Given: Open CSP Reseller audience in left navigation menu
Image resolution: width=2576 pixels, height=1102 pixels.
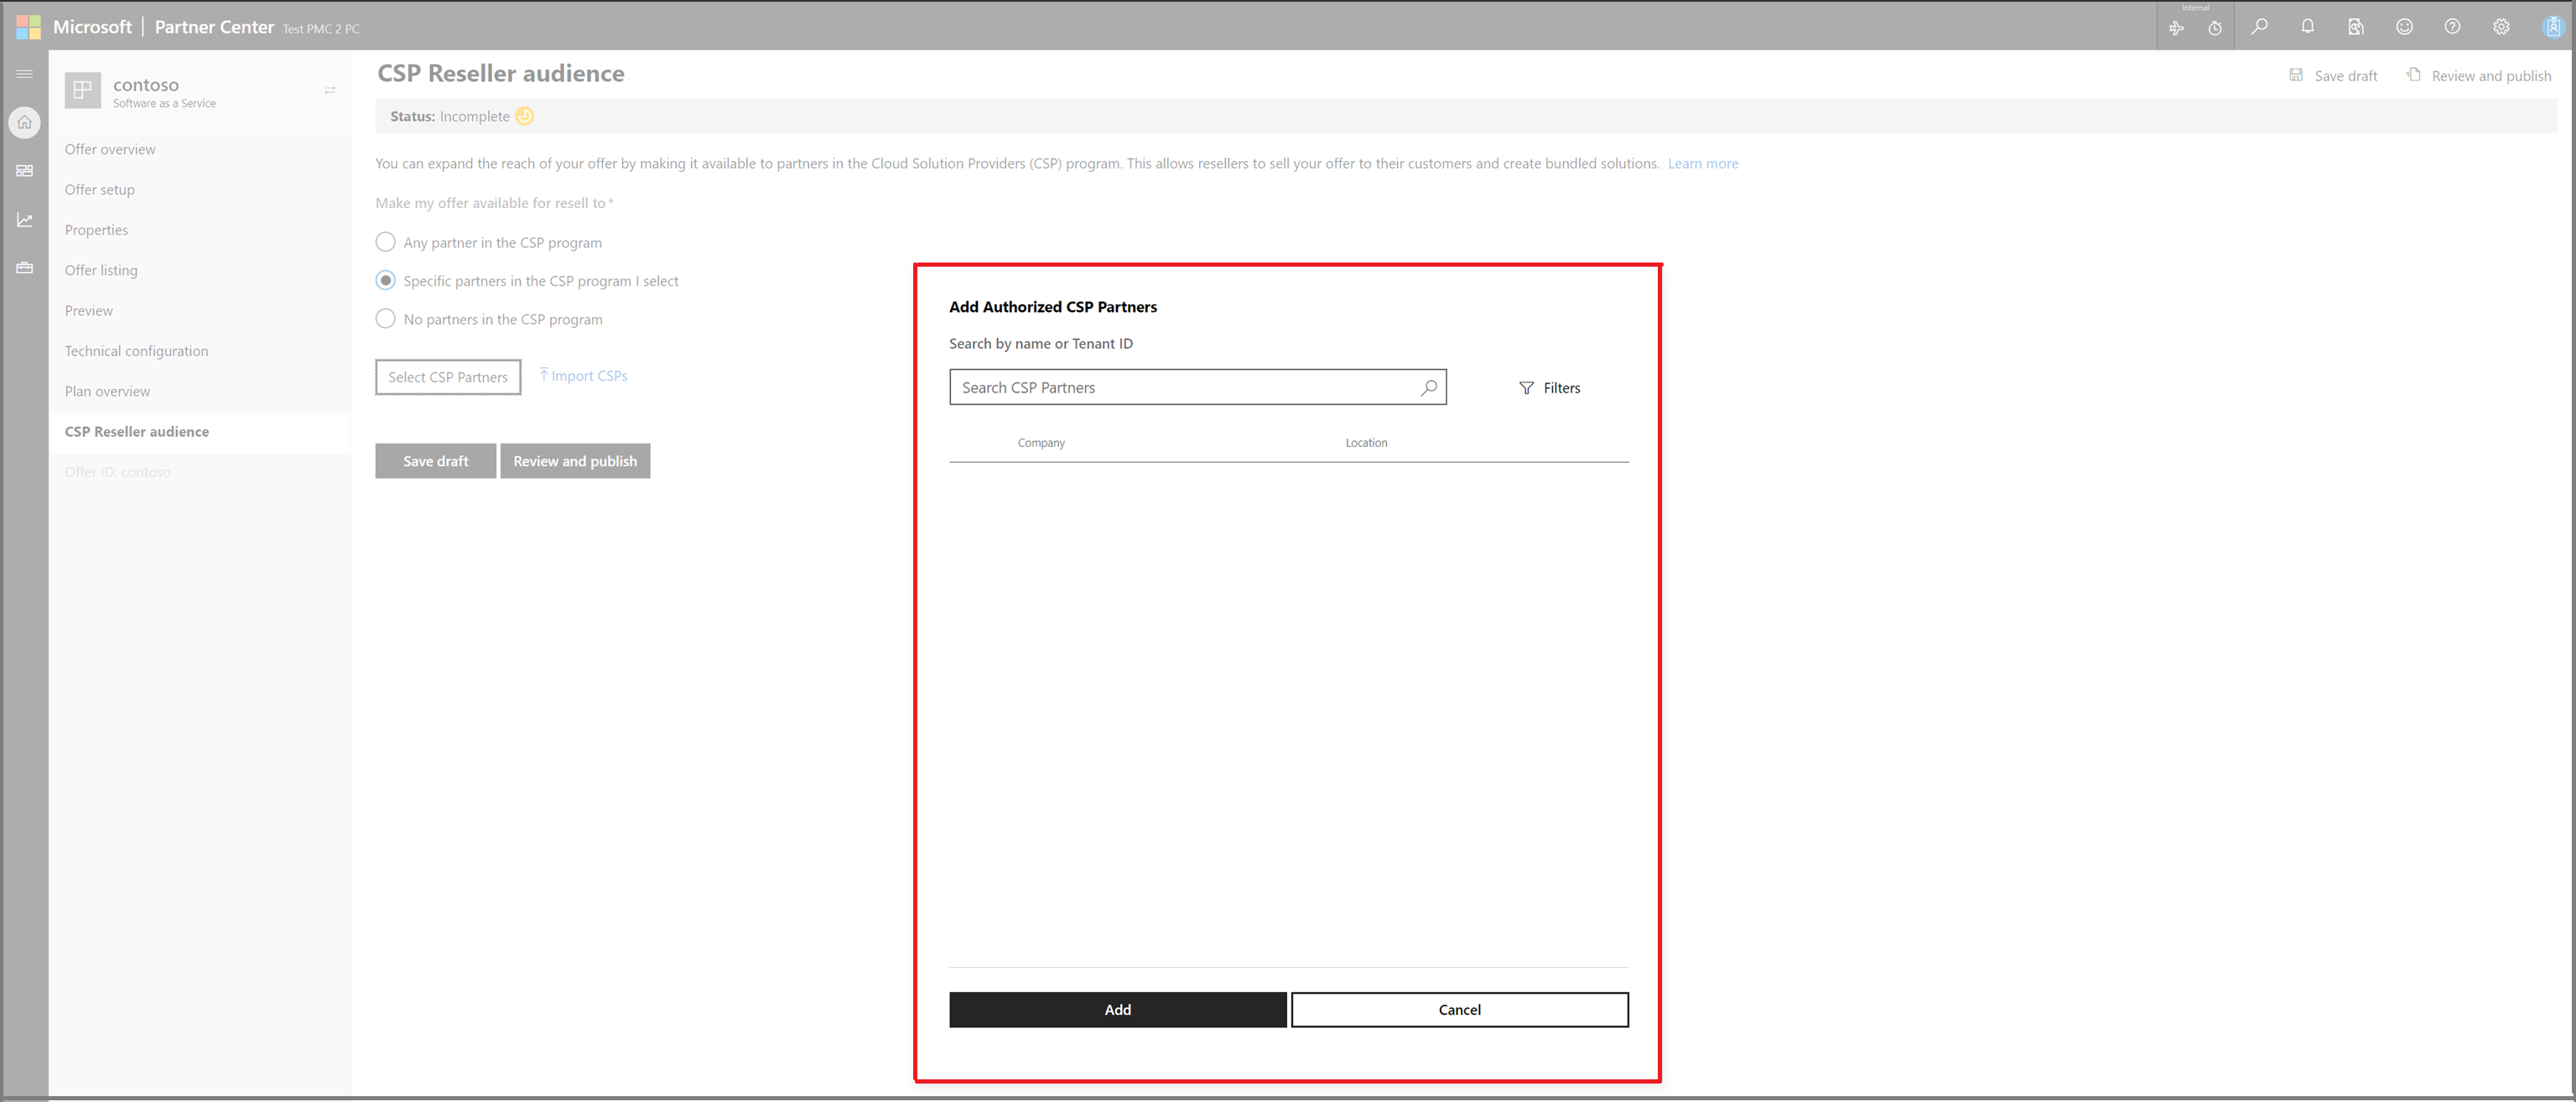Looking at the screenshot, I should pyautogui.click(x=137, y=430).
